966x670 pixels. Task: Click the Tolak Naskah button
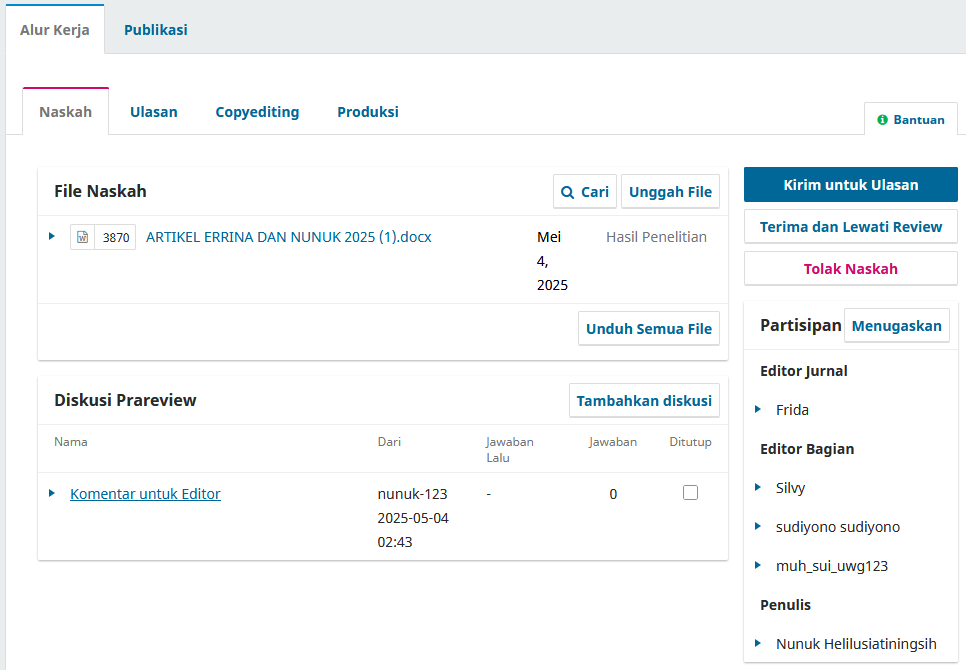pos(851,268)
